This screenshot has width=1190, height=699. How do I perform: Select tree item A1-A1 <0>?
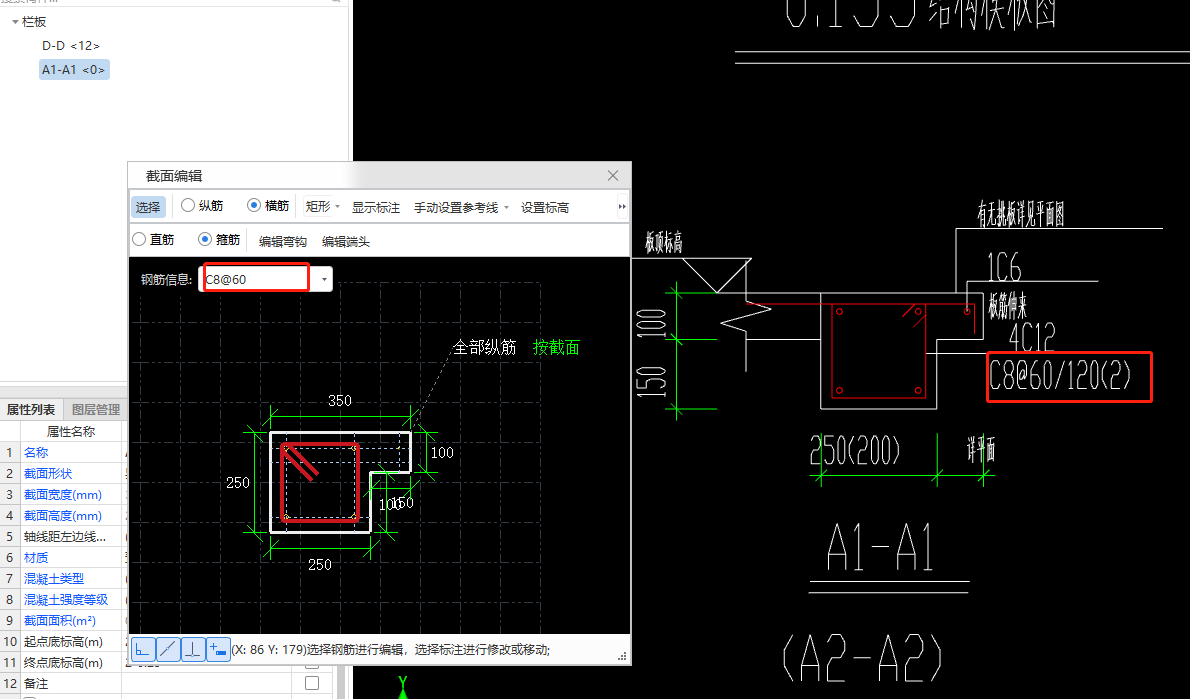(x=74, y=70)
